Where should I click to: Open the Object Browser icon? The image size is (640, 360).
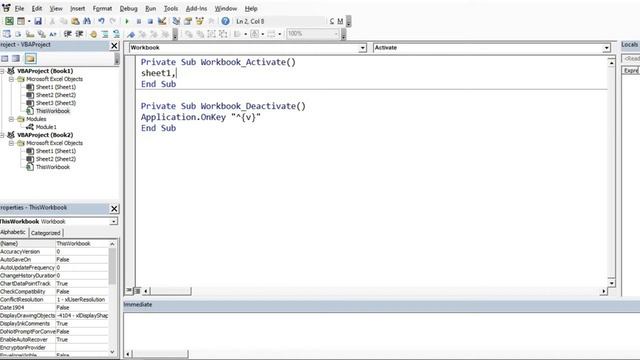click(x=200, y=21)
